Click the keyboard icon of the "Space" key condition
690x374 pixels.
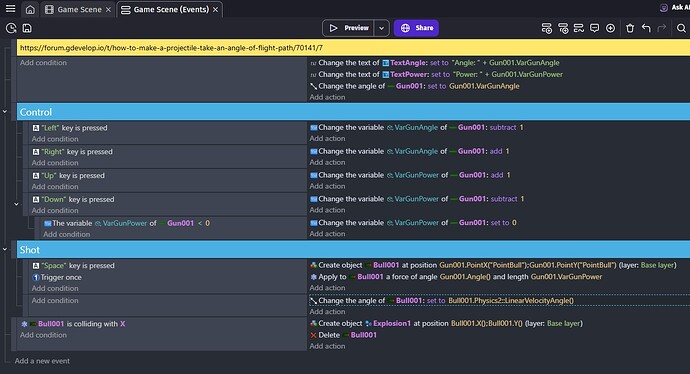[x=36, y=266]
